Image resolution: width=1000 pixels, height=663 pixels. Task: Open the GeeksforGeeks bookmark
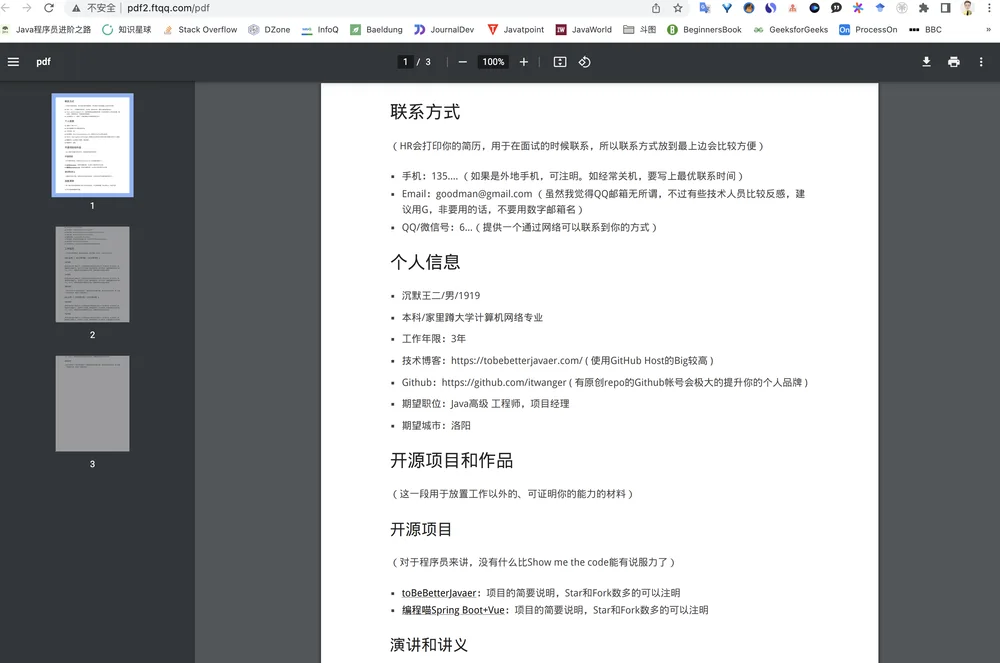791,29
